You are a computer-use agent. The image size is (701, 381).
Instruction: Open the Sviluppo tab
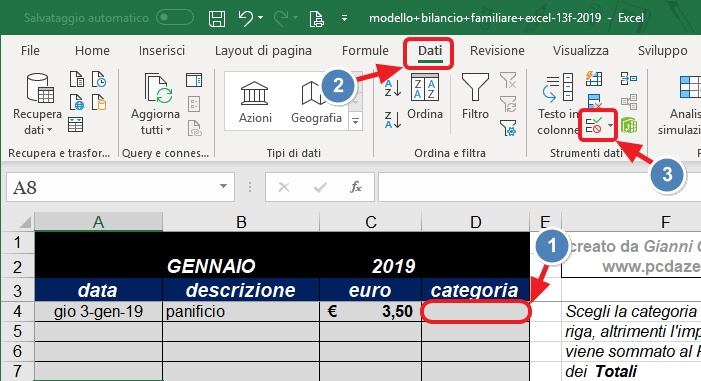point(663,51)
